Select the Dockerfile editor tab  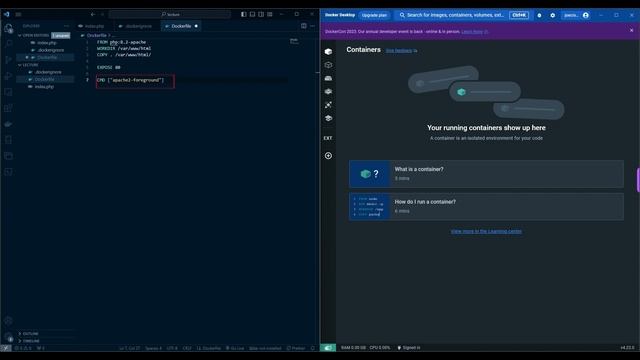tap(181, 26)
